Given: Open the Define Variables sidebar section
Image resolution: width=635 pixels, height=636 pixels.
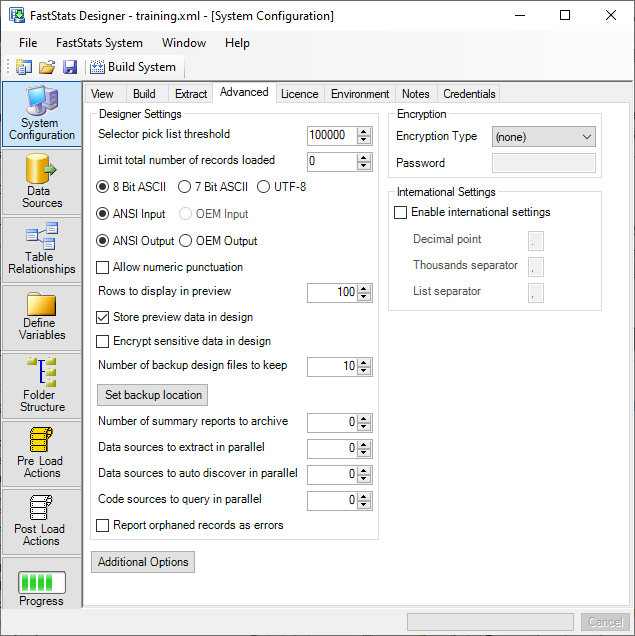Looking at the screenshot, I should click(42, 318).
